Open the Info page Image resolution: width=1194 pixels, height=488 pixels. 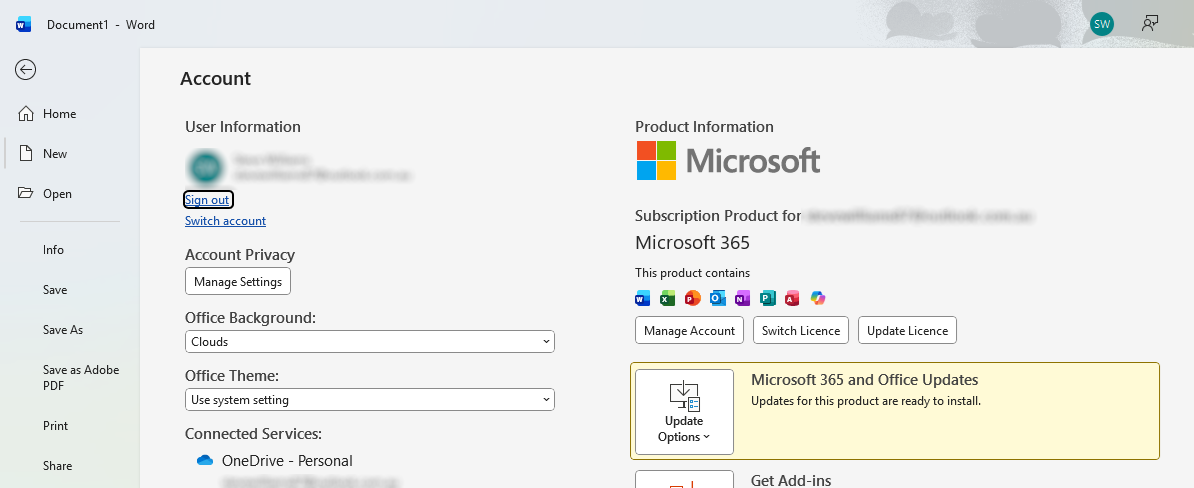53,250
